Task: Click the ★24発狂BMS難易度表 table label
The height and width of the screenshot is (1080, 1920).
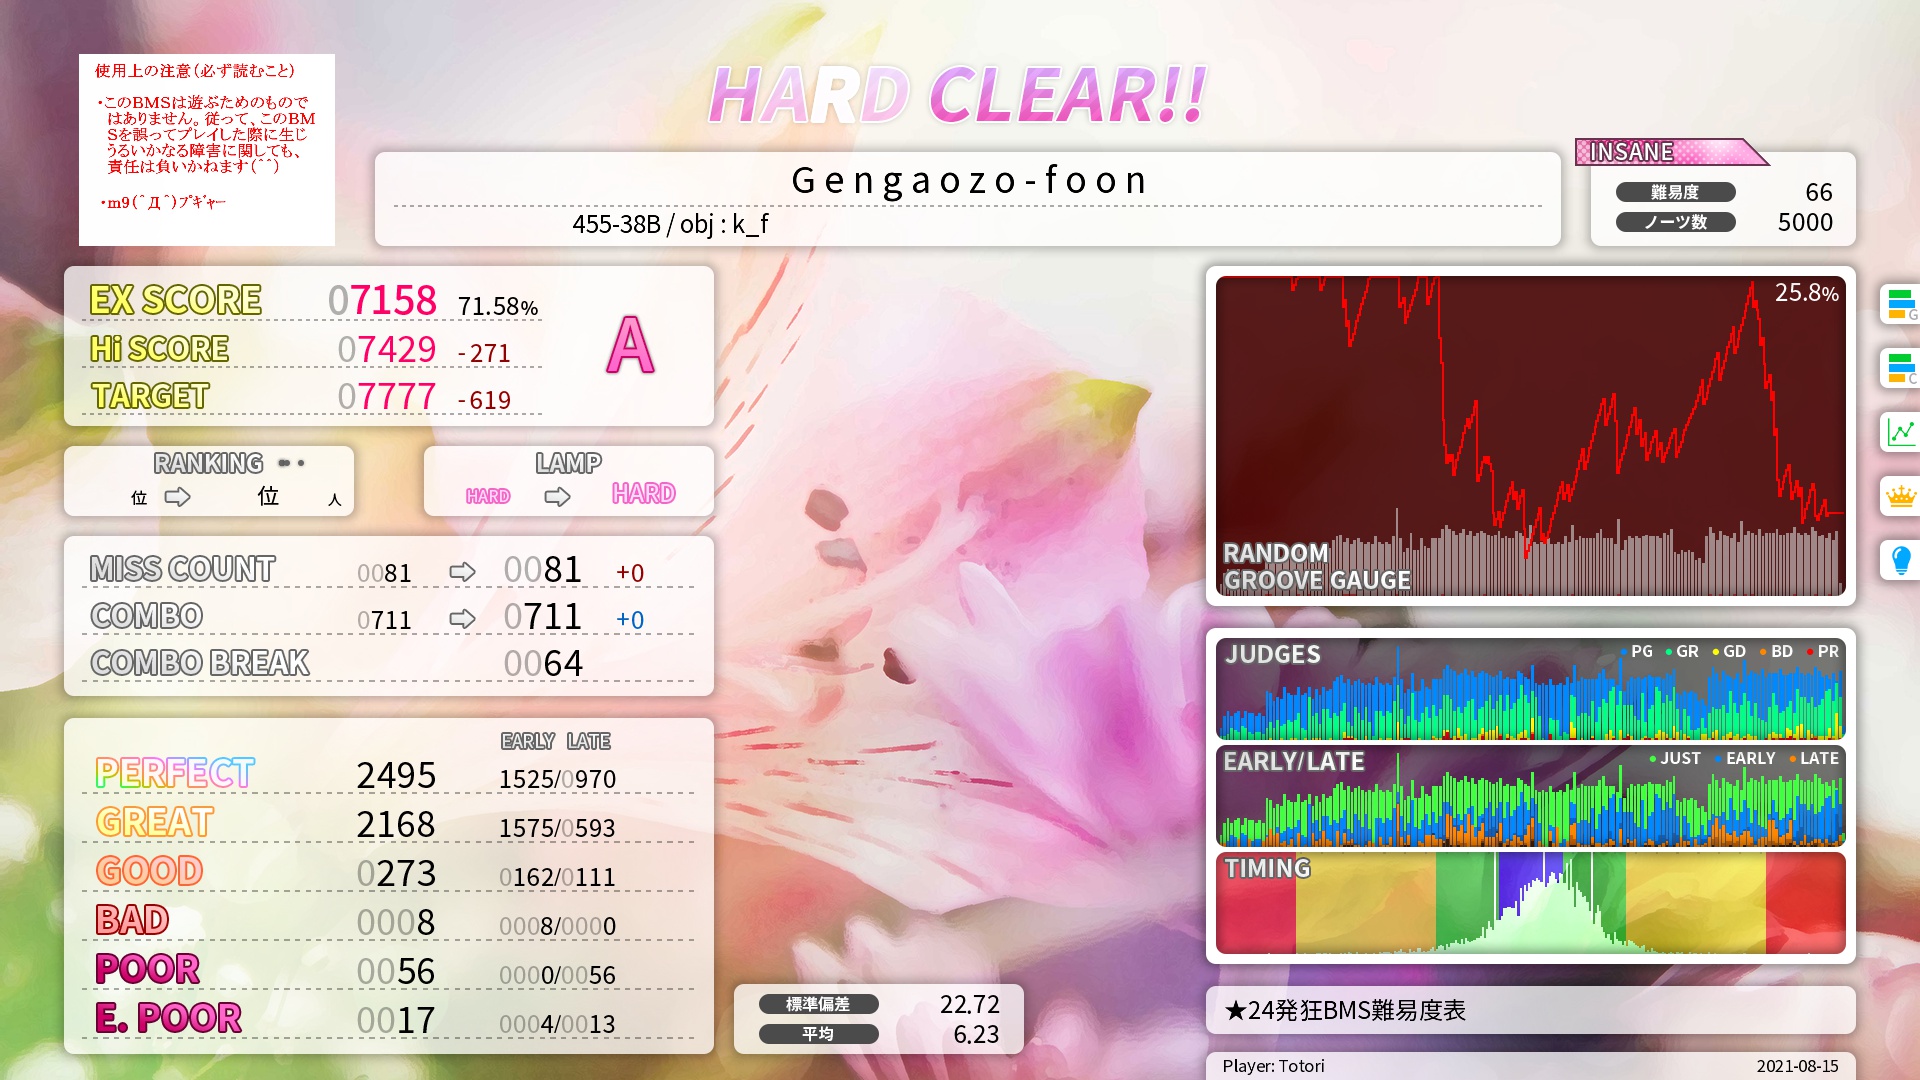Action: [1345, 1011]
